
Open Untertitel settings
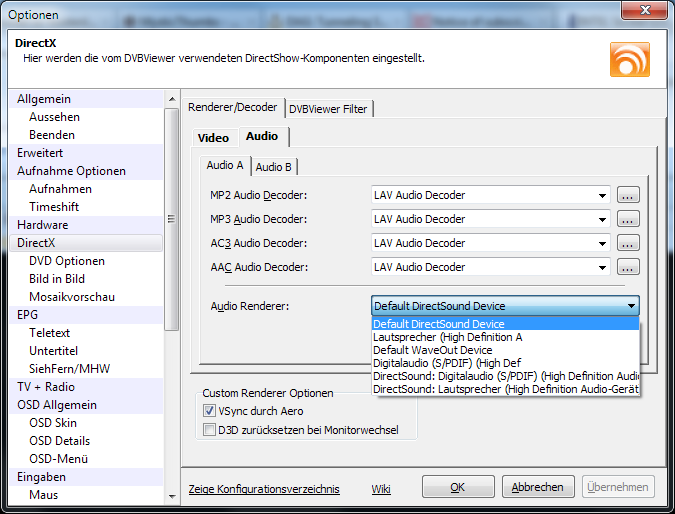point(86,351)
